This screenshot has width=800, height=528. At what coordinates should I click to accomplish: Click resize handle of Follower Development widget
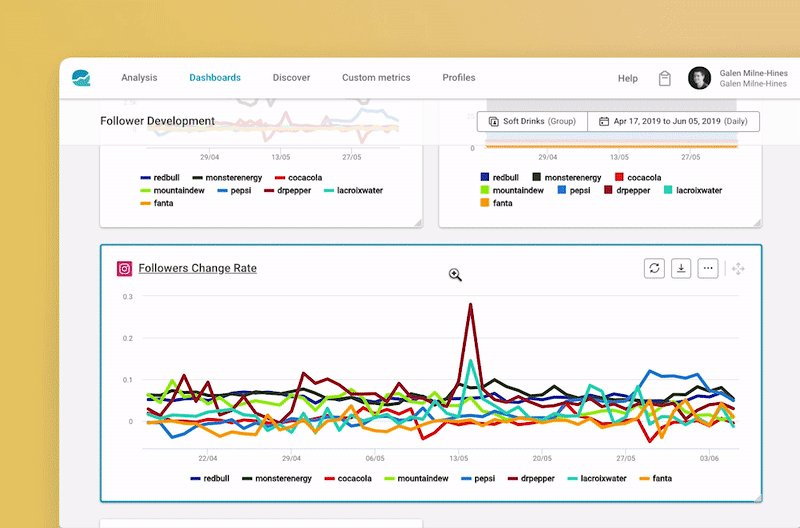click(418, 223)
